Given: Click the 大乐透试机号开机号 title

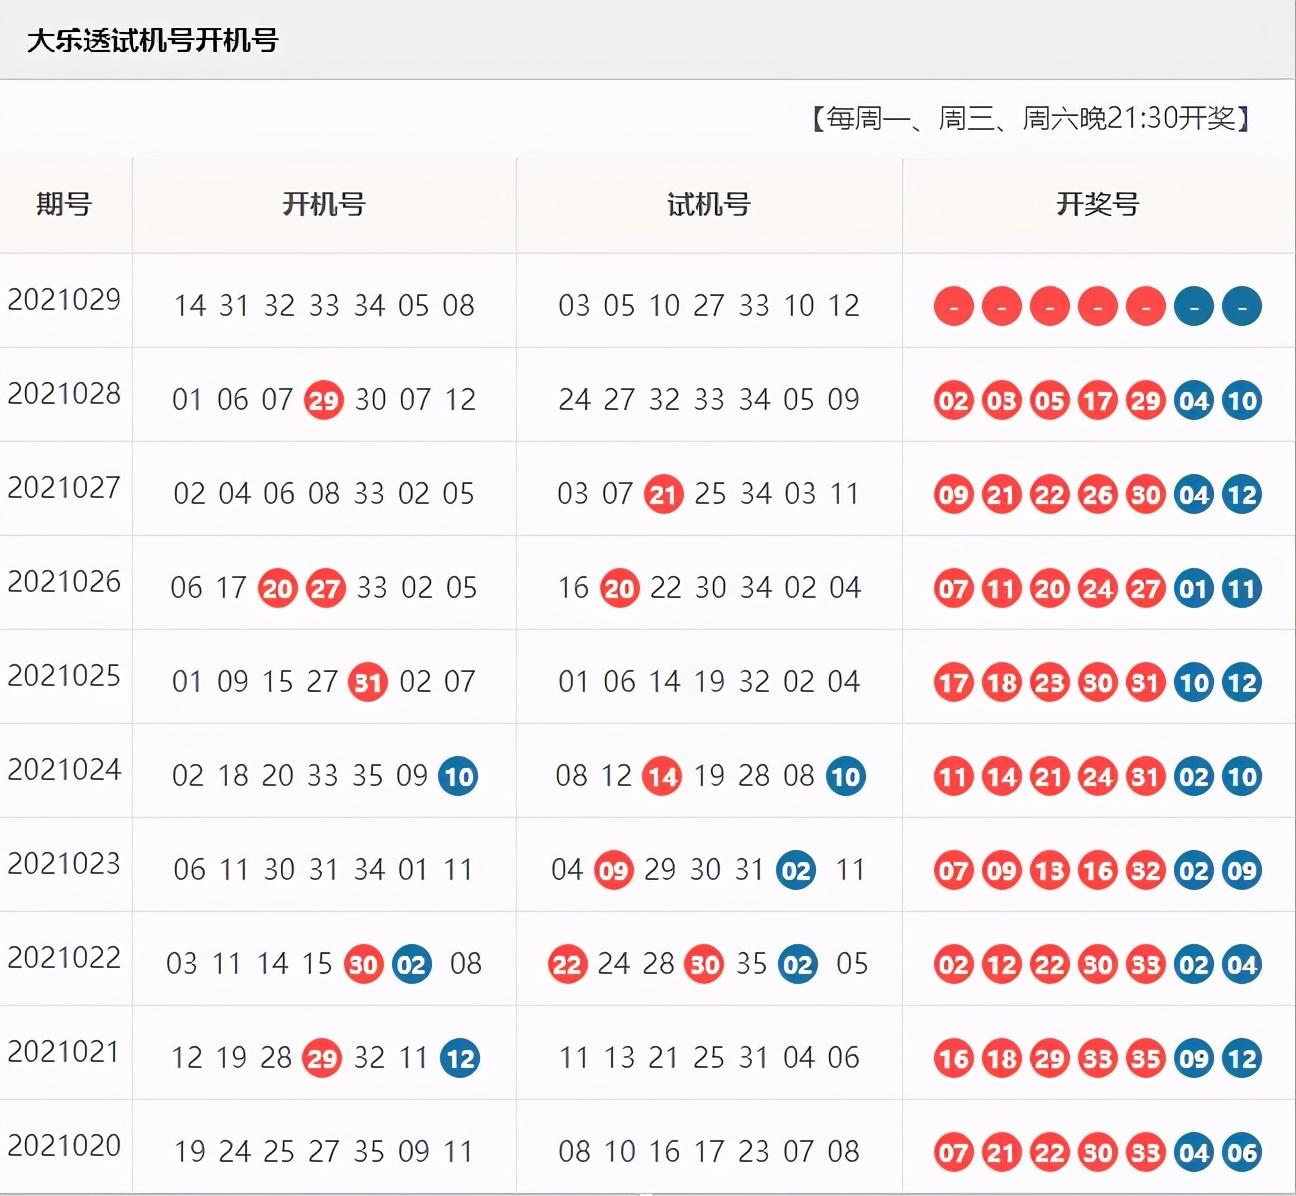Looking at the screenshot, I should 152,40.
